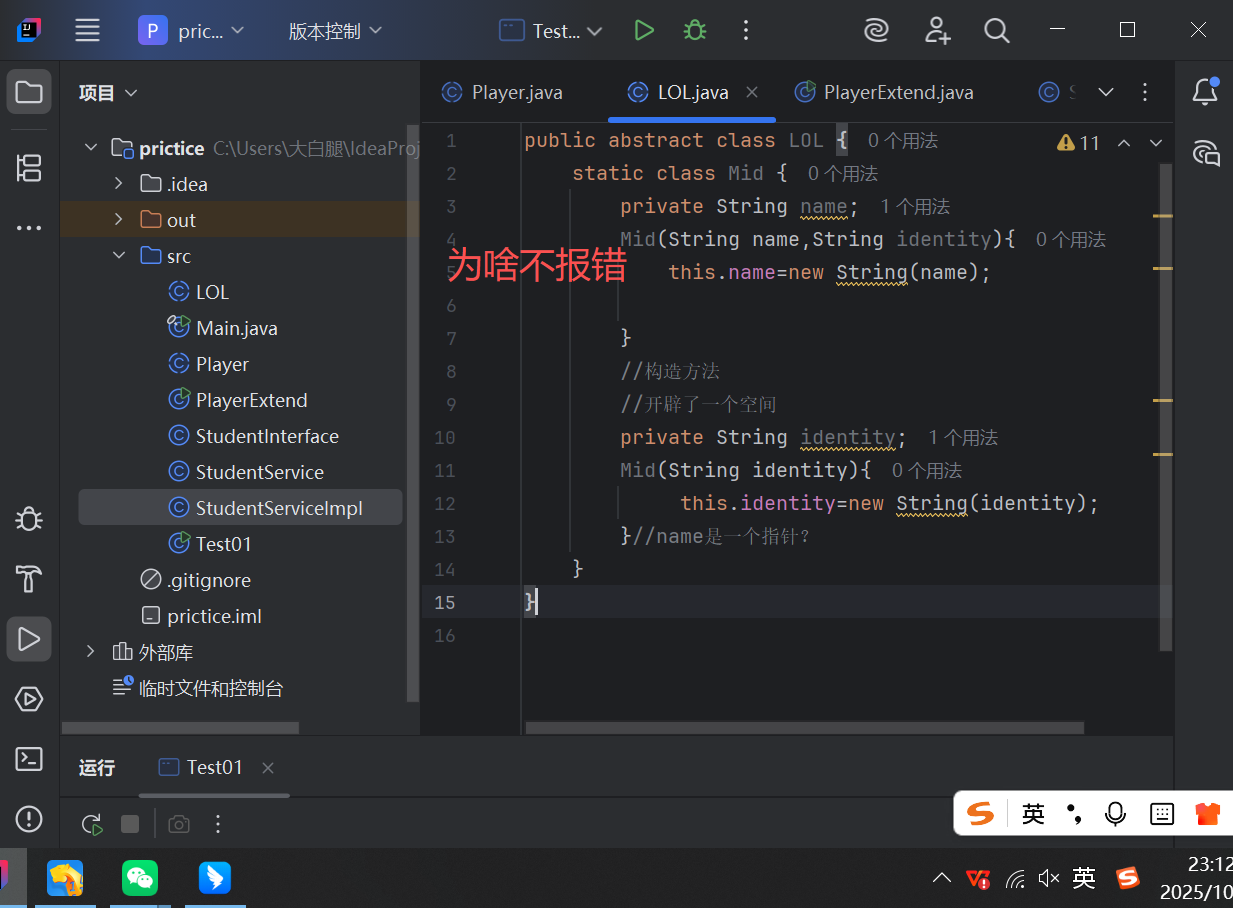The width and height of the screenshot is (1233, 908).
Task: Open the Debug tool window on the left bar
Action: (x=29, y=519)
